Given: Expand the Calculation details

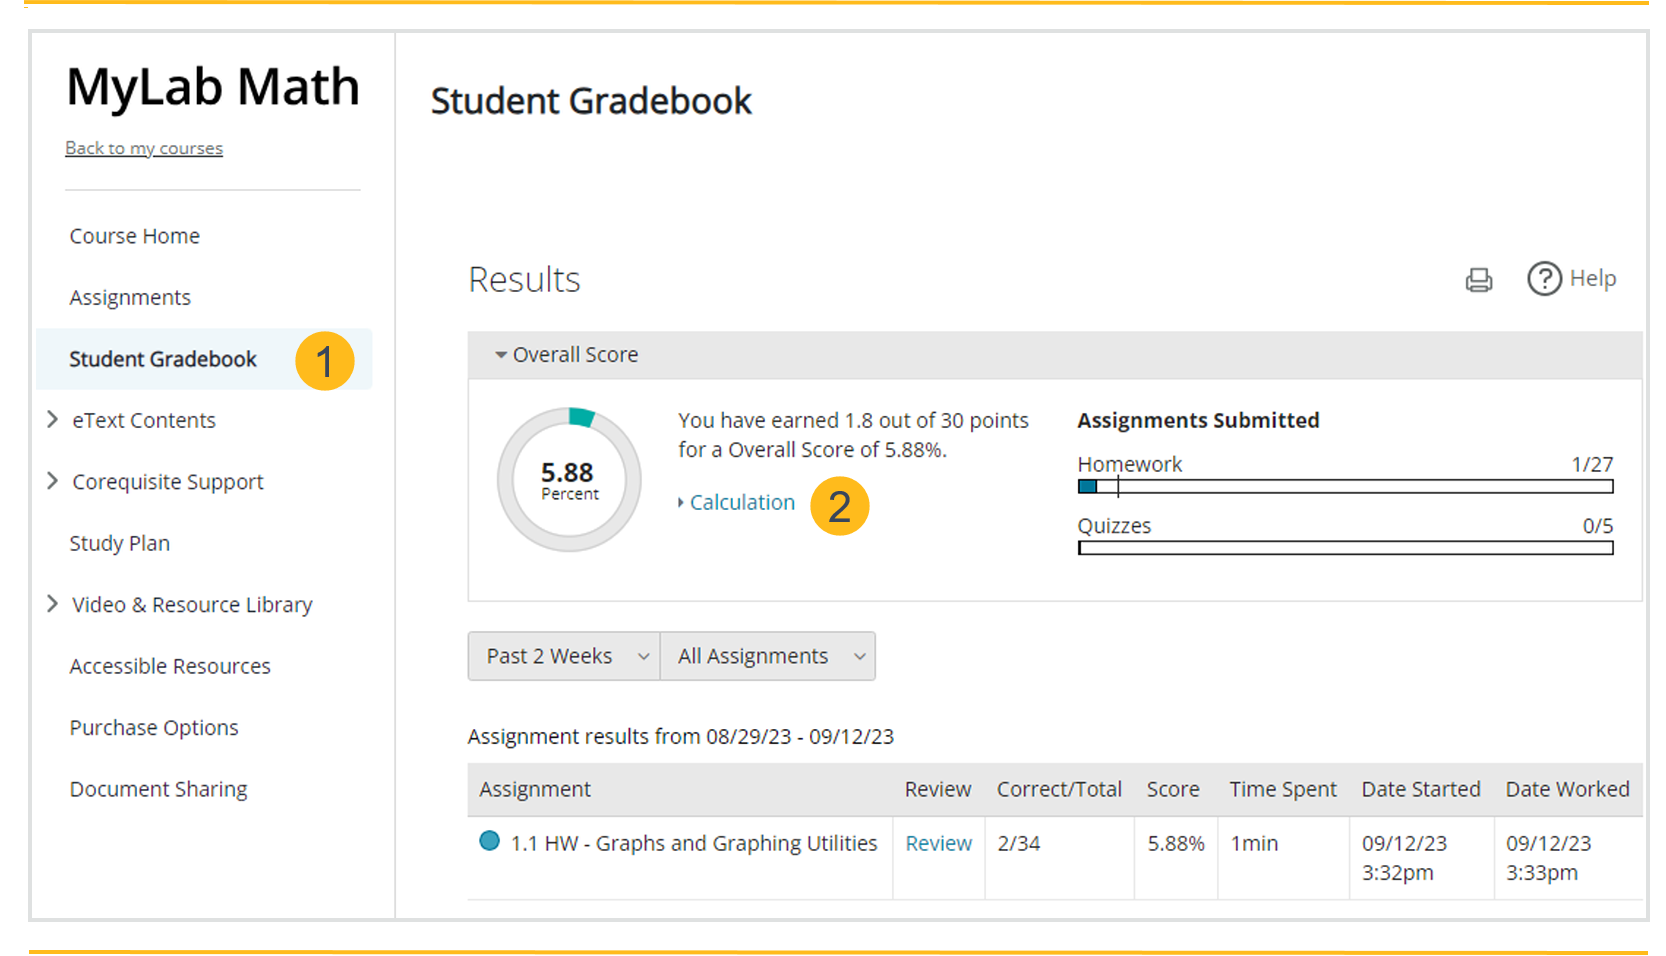Looking at the screenshot, I should point(737,502).
